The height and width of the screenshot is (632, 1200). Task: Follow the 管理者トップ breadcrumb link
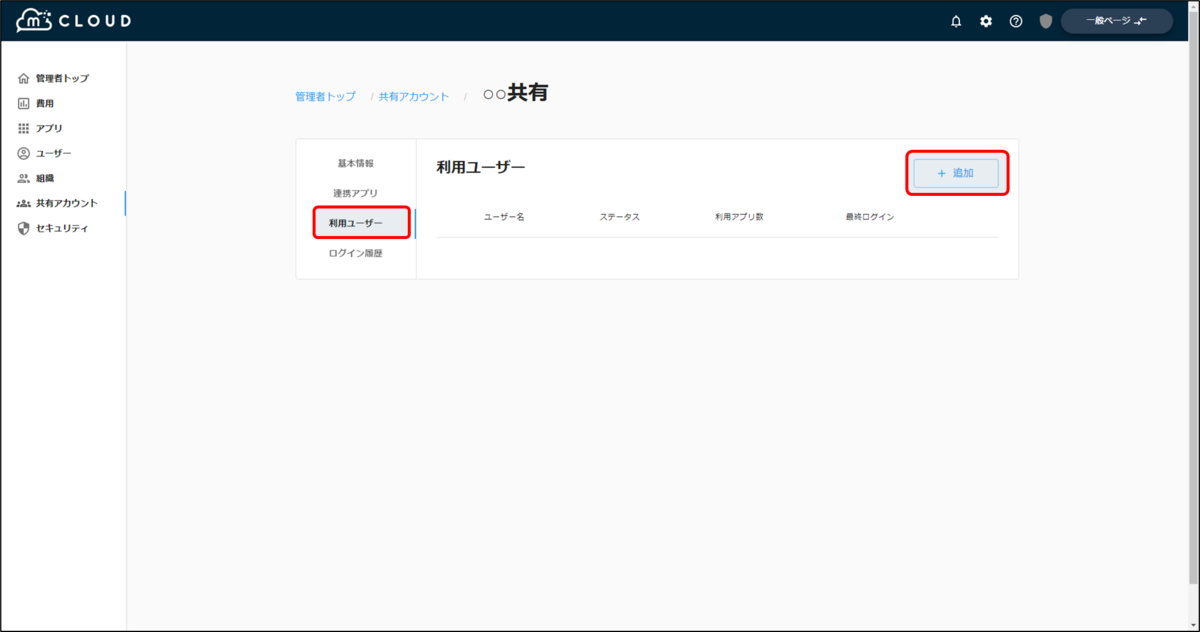click(325, 96)
